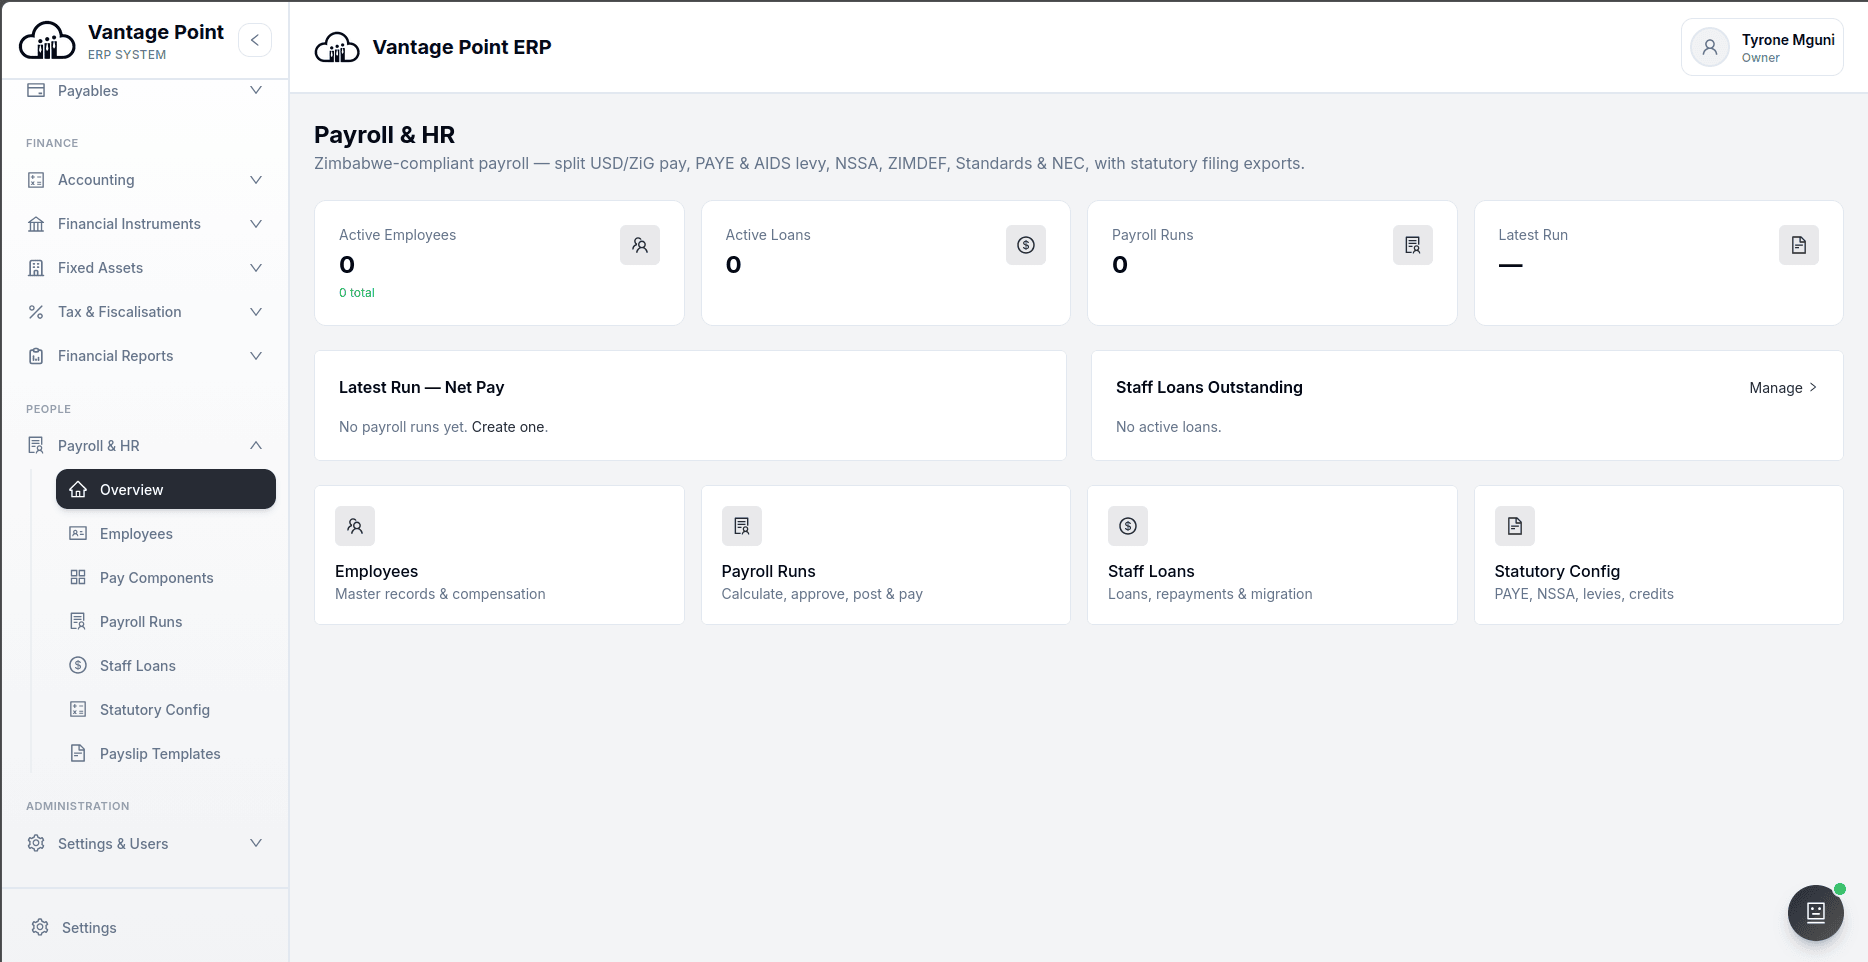Image resolution: width=1868 pixels, height=962 pixels.
Task: Expand Settings & Users menu
Action: (x=145, y=844)
